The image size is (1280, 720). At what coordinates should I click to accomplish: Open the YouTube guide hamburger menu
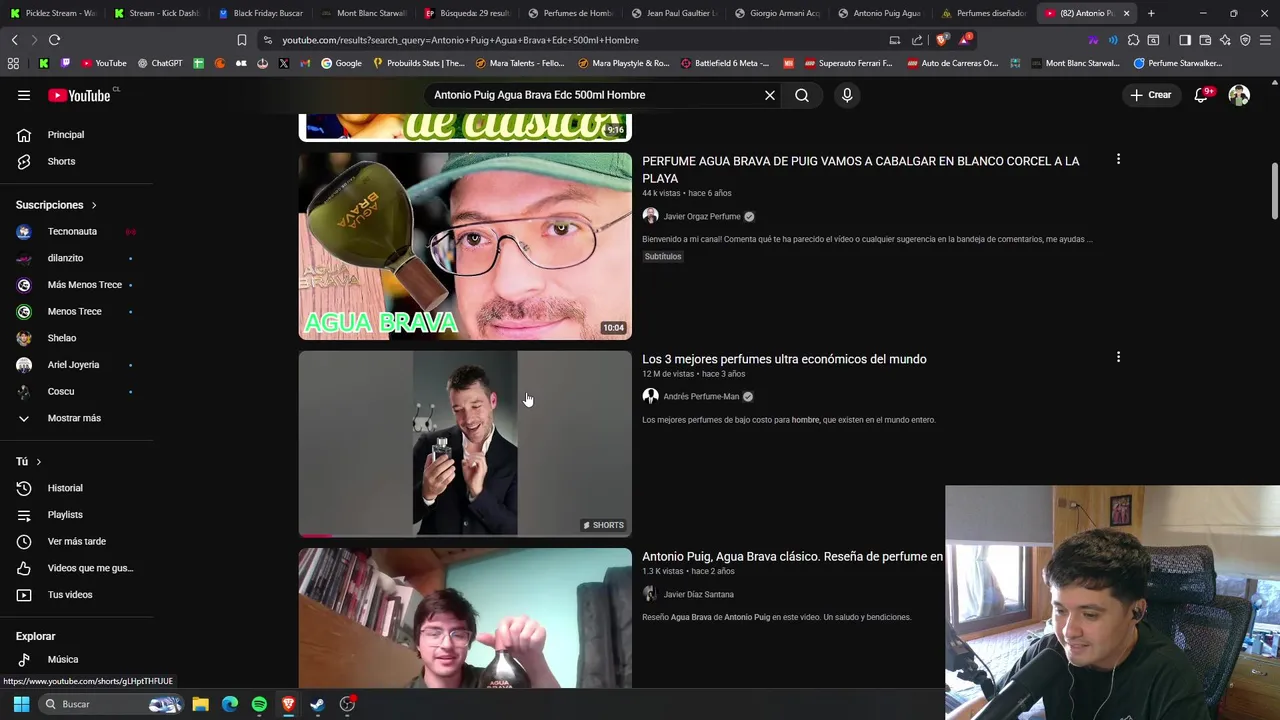(24, 95)
